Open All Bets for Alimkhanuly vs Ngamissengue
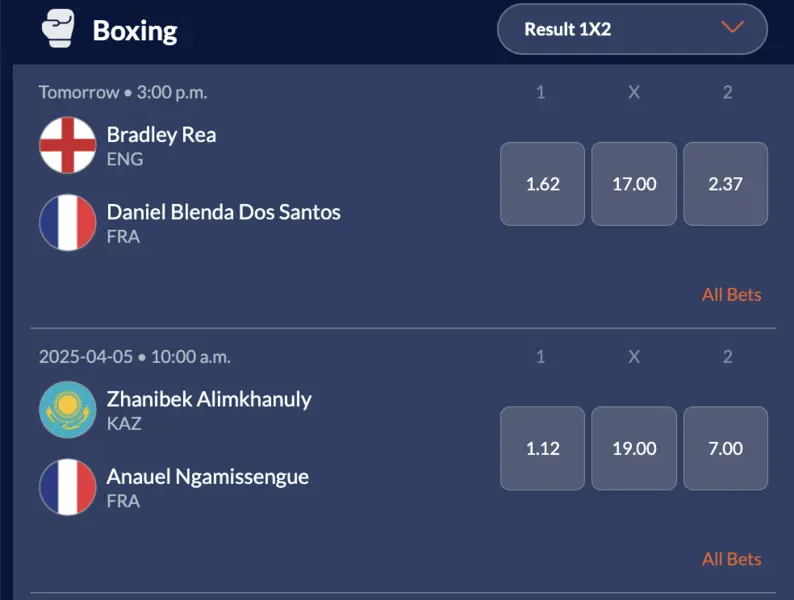 coord(731,559)
